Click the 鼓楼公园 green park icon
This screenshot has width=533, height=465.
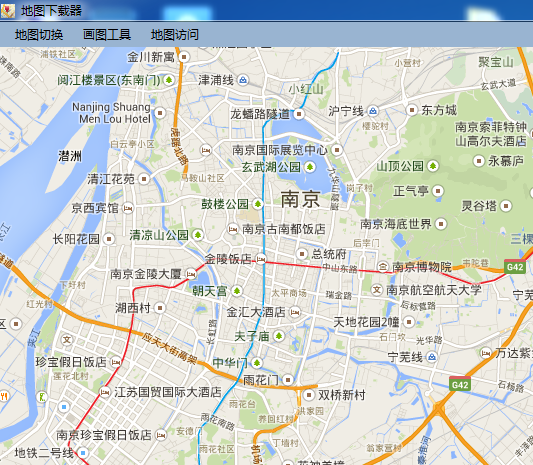click(x=258, y=204)
